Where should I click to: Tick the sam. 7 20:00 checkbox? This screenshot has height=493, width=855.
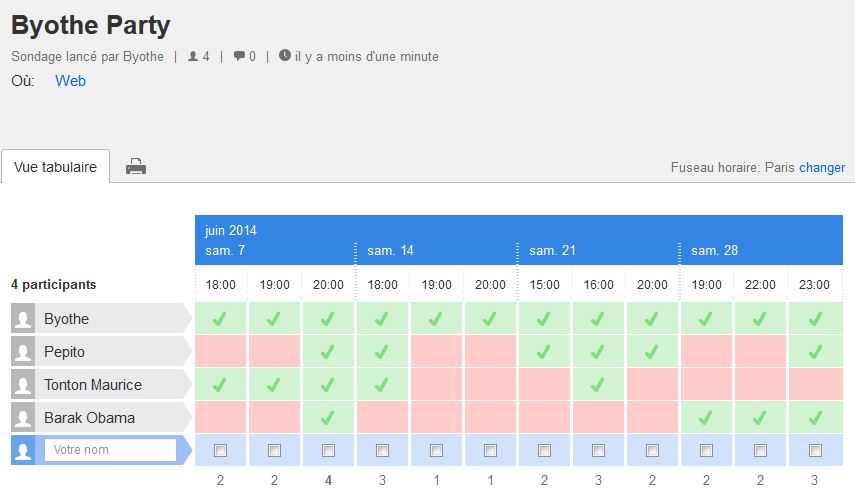329,451
